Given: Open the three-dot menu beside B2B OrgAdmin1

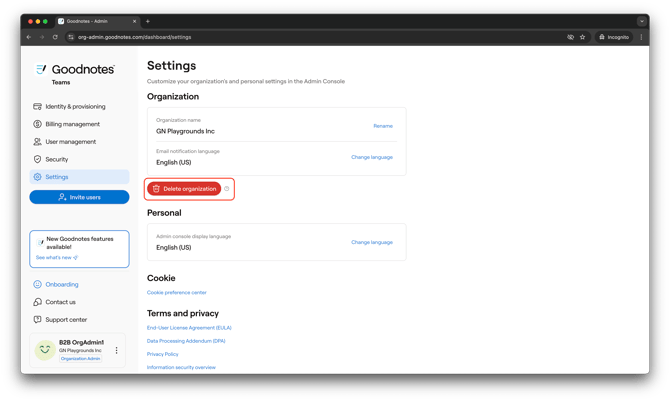Looking at the screenshot, I should (x=117, y=351).
